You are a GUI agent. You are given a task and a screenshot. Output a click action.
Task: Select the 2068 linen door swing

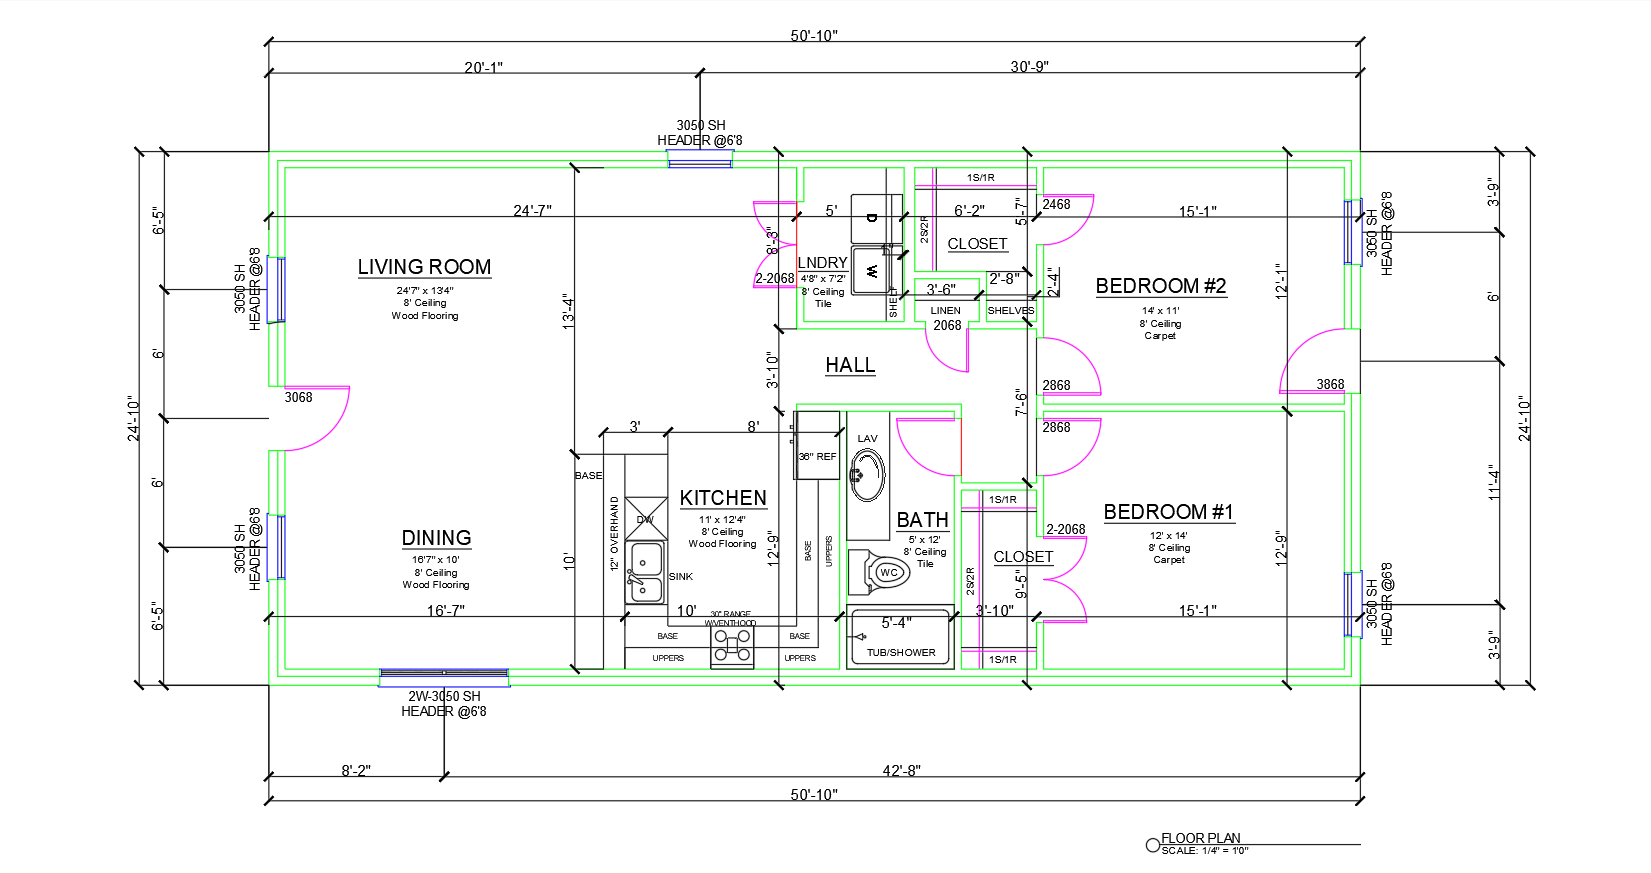tap(948, 348)
